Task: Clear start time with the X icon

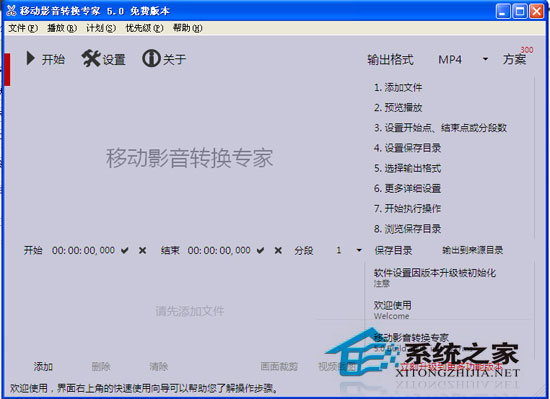Action: click(x=142, y=250)
